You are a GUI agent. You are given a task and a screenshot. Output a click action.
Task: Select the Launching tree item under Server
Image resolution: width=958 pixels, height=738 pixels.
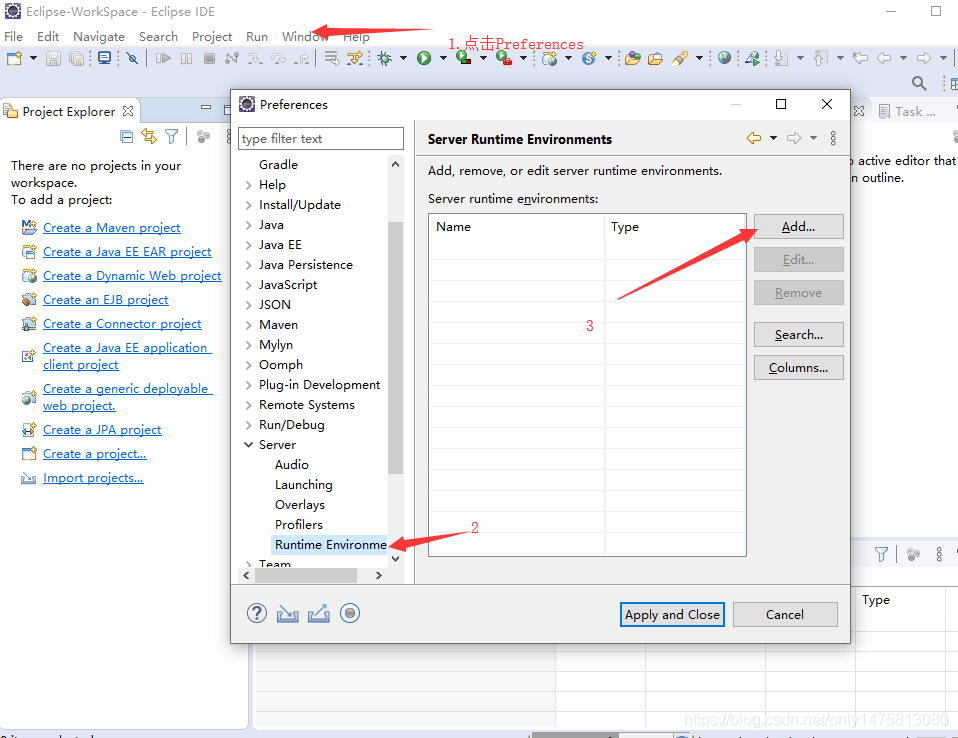click(x=304, y=485)
